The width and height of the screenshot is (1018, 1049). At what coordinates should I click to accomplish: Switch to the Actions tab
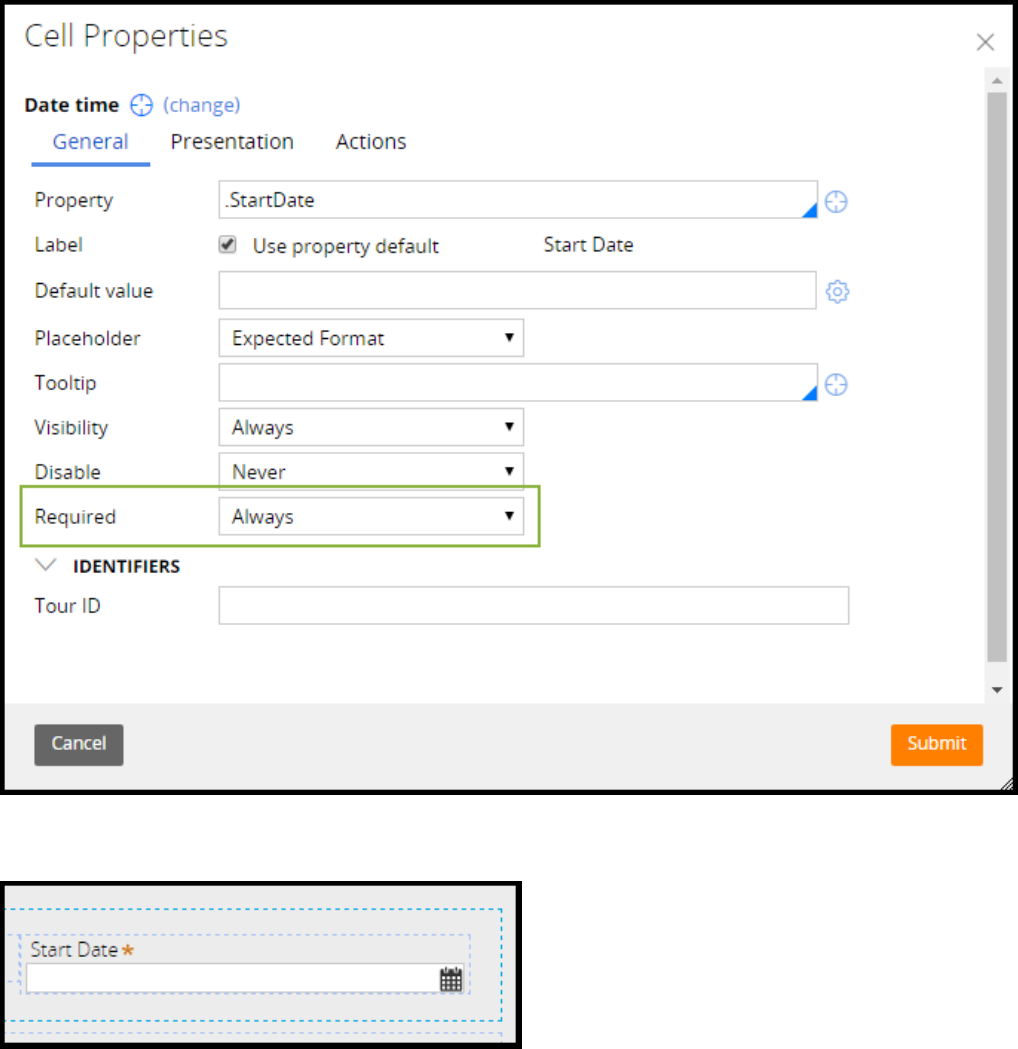[371, 142]
